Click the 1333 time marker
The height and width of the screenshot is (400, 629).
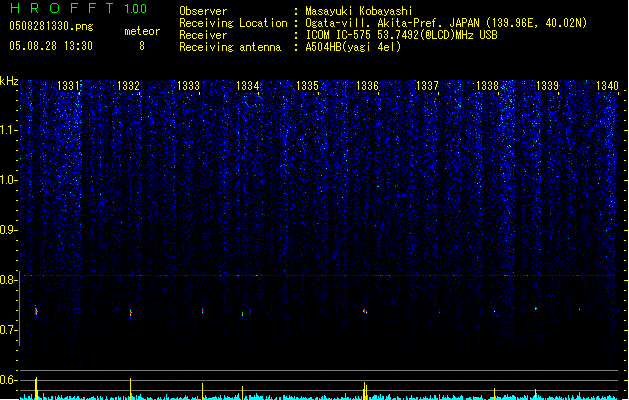click(188, 85)
